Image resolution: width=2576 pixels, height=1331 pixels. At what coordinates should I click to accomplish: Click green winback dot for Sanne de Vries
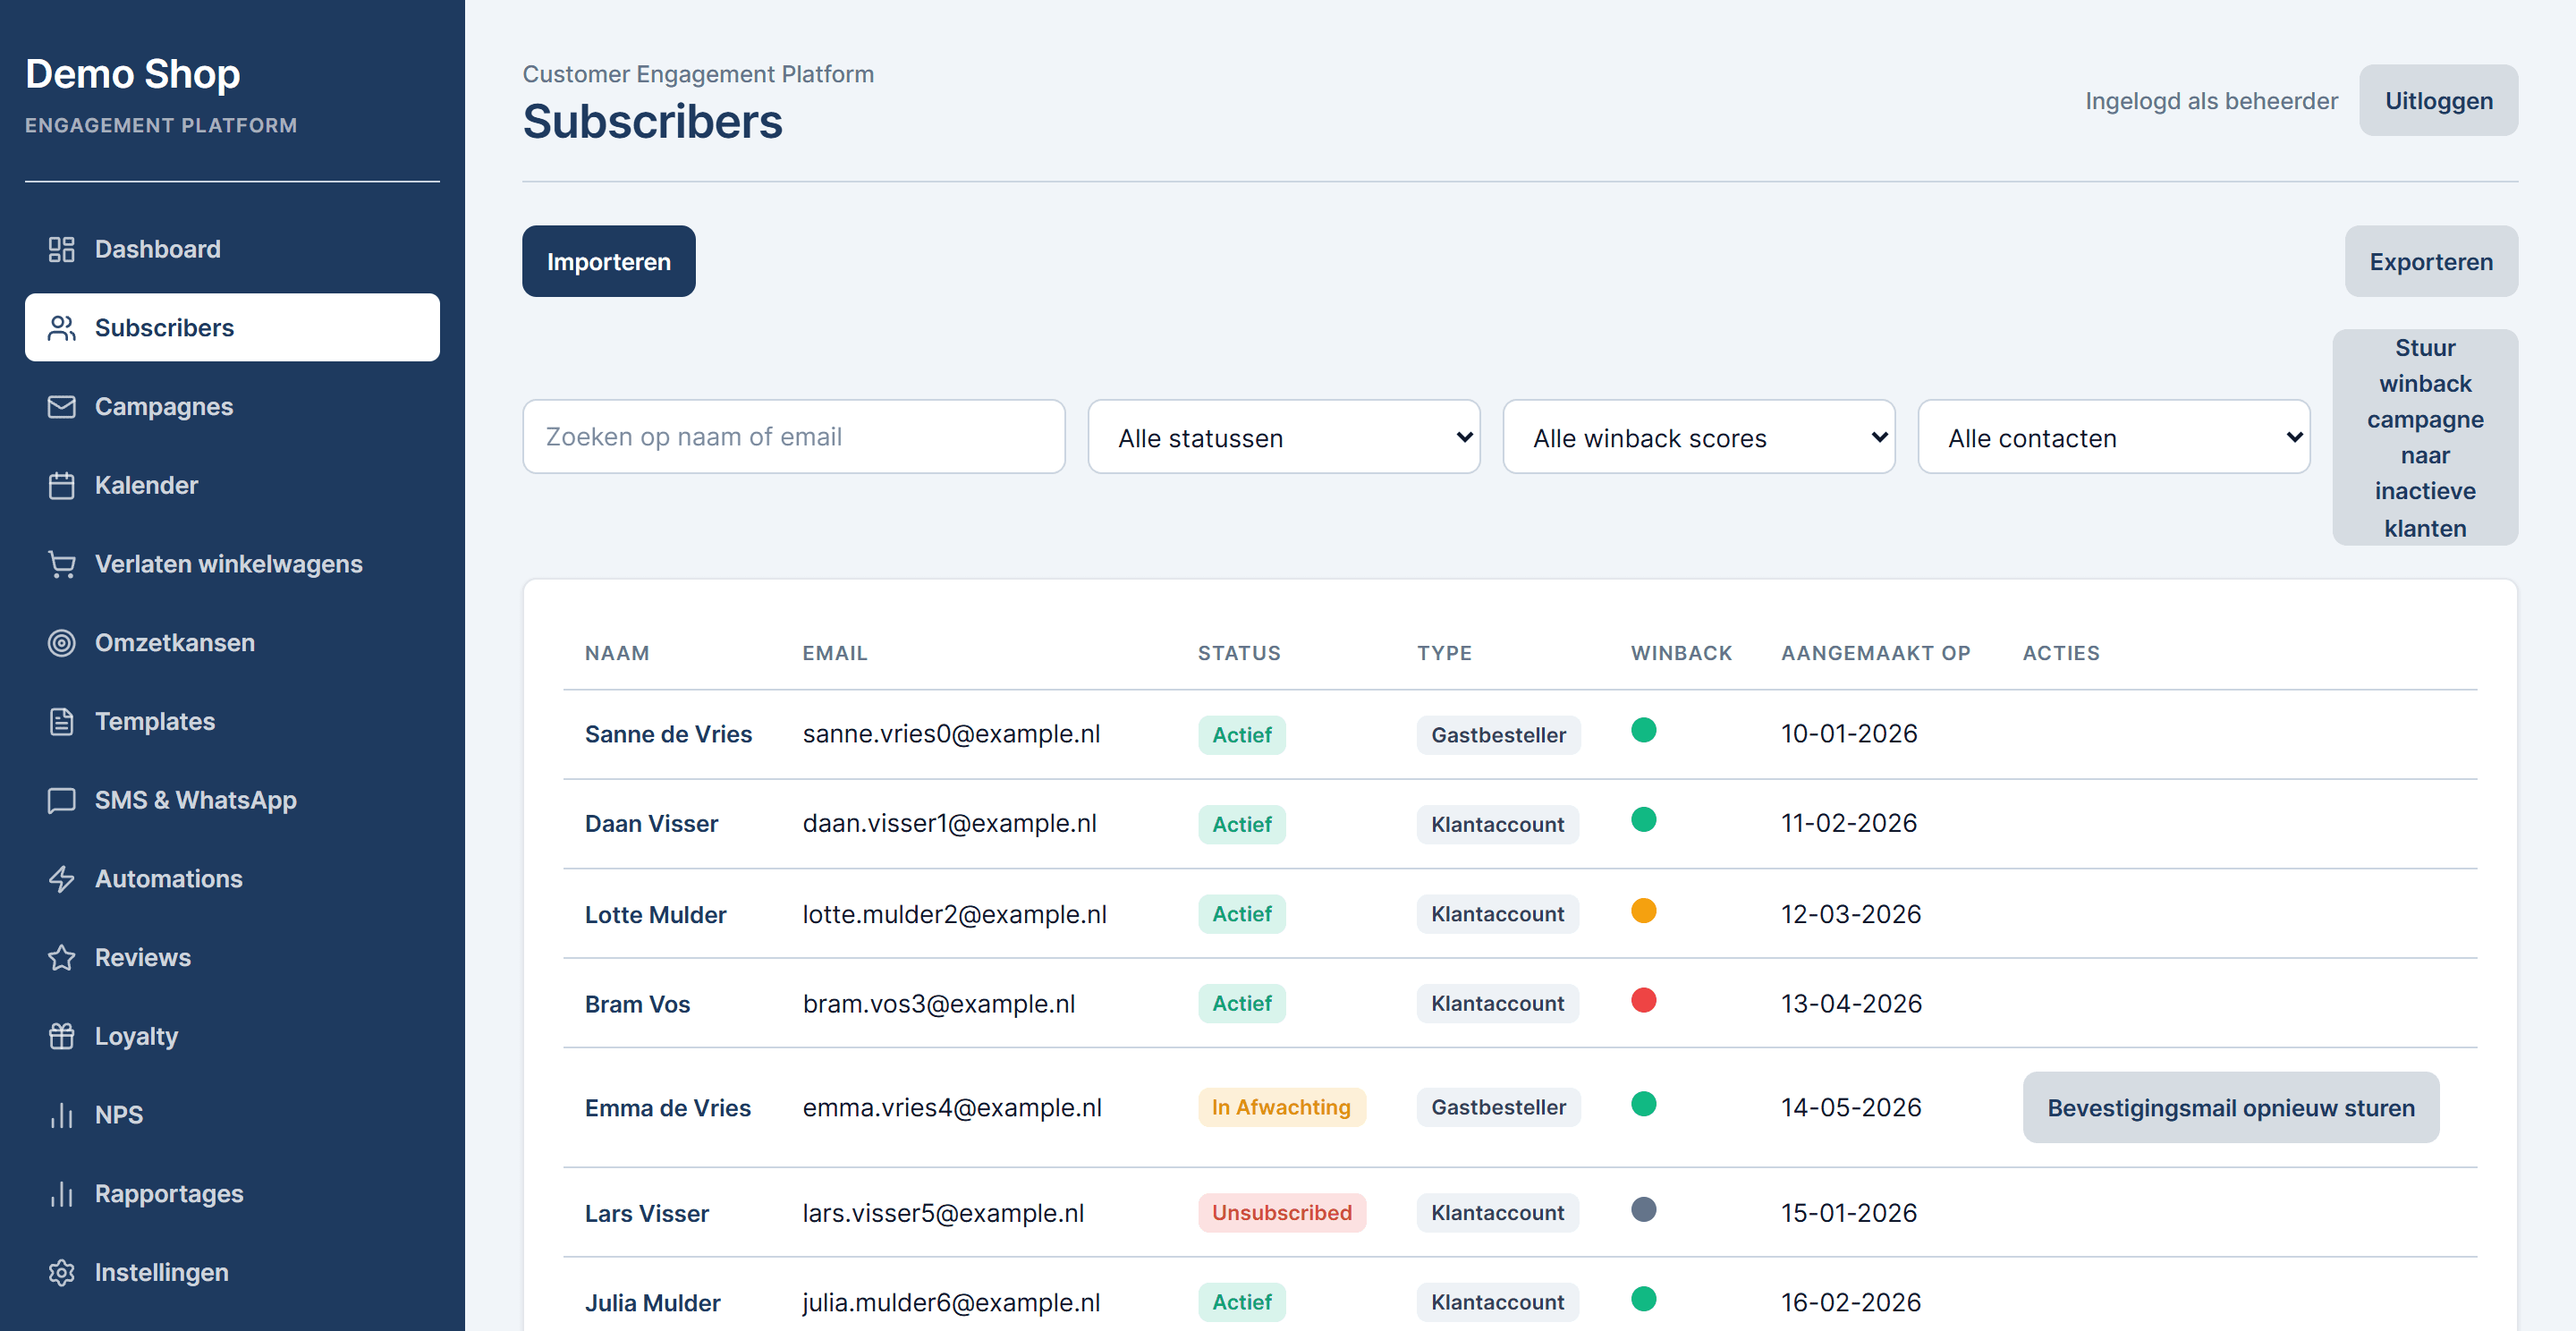coord(1643,730)
